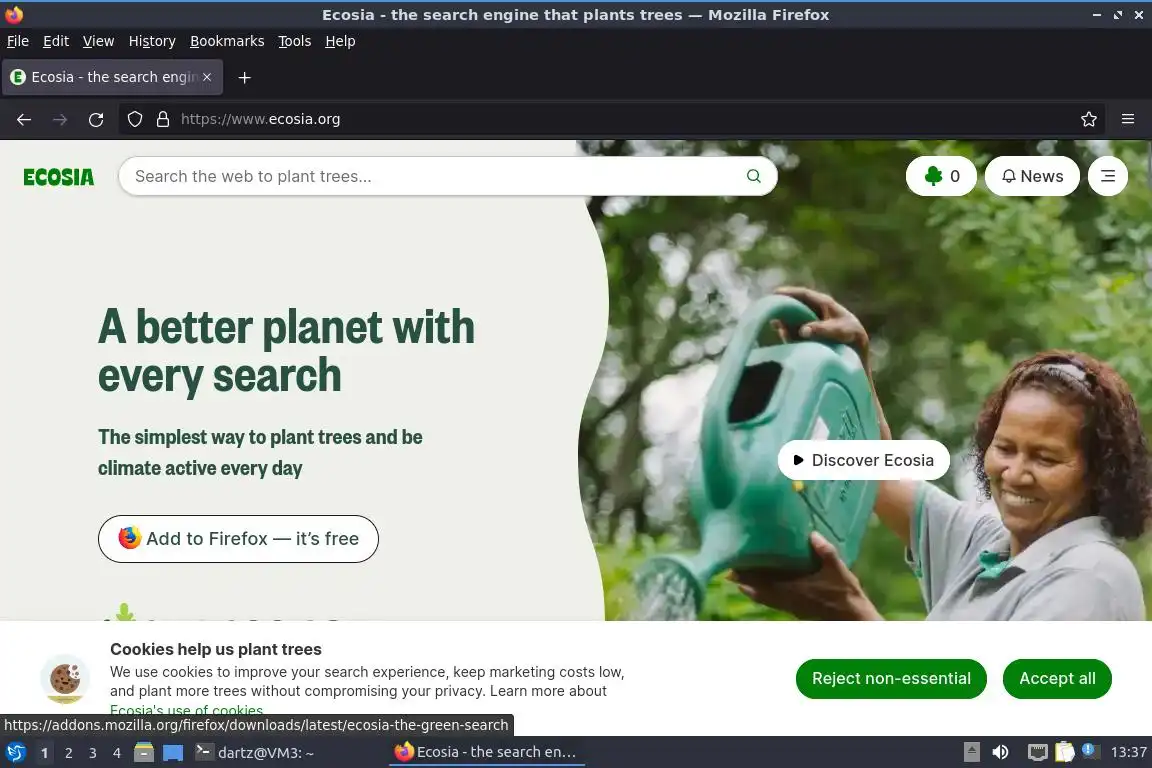Select the Ecosia Firefox taskbar entry
The width and height of the screenshot is (1152, 768).
click(x=486, y=753)
